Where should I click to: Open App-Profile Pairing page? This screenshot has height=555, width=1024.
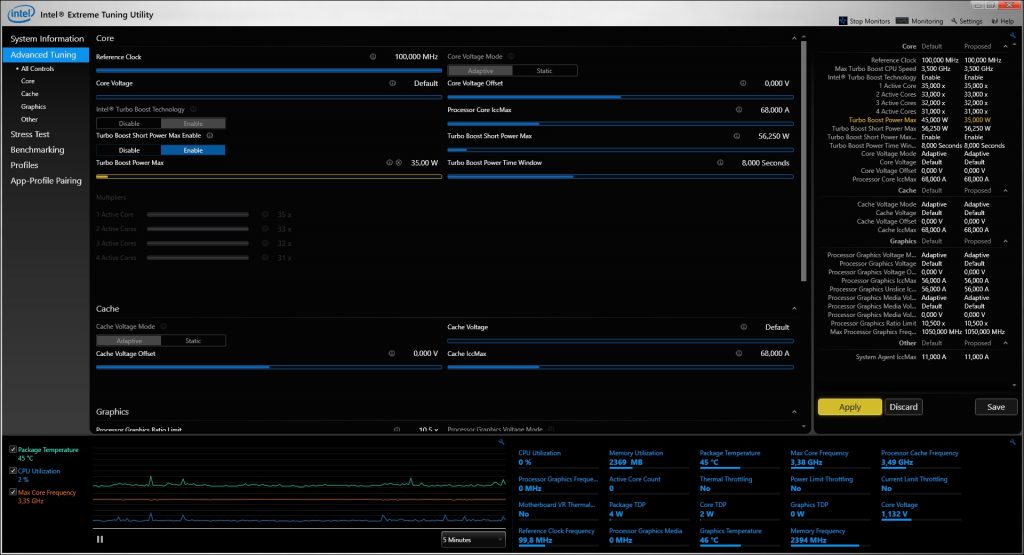[46, 181]
